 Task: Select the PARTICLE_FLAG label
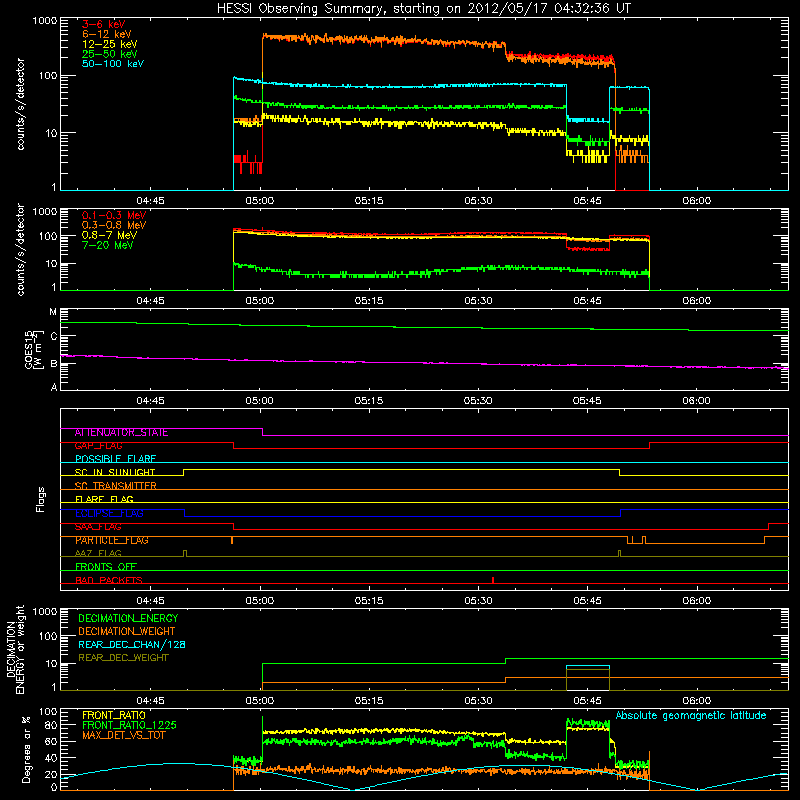[112, 540]
